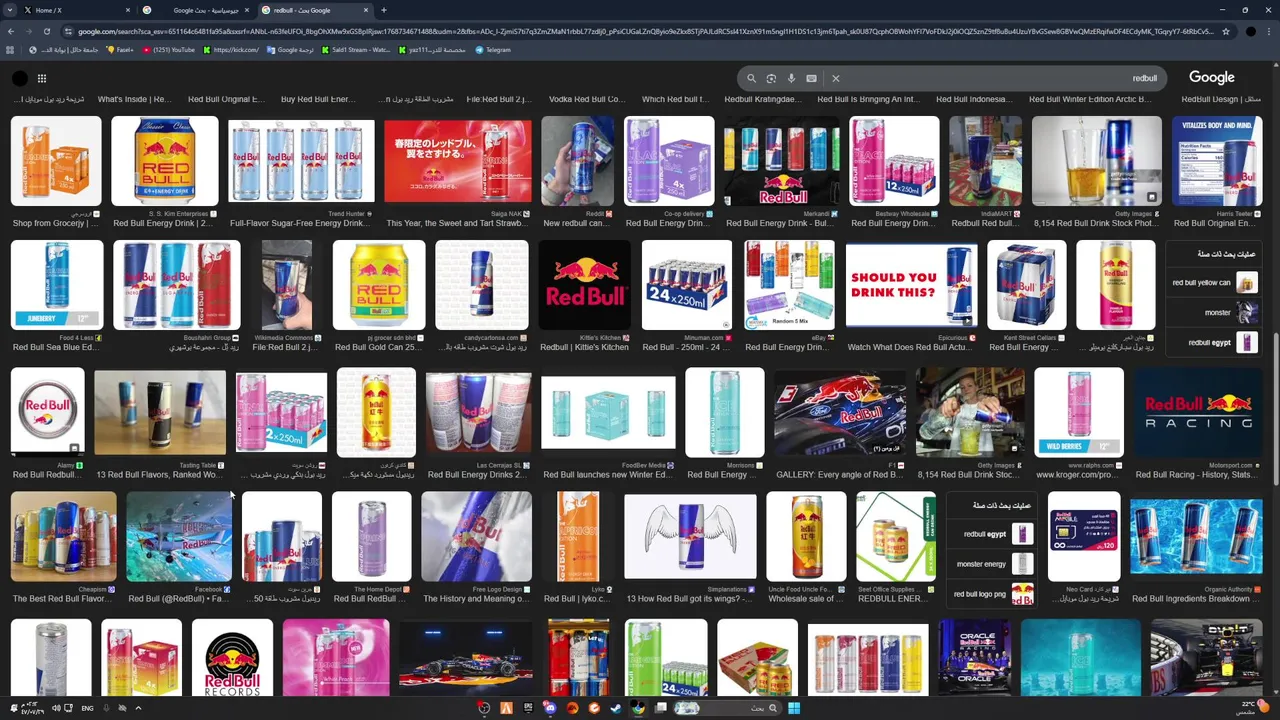Open Discord from the taskbar

(x=550, y=708)
